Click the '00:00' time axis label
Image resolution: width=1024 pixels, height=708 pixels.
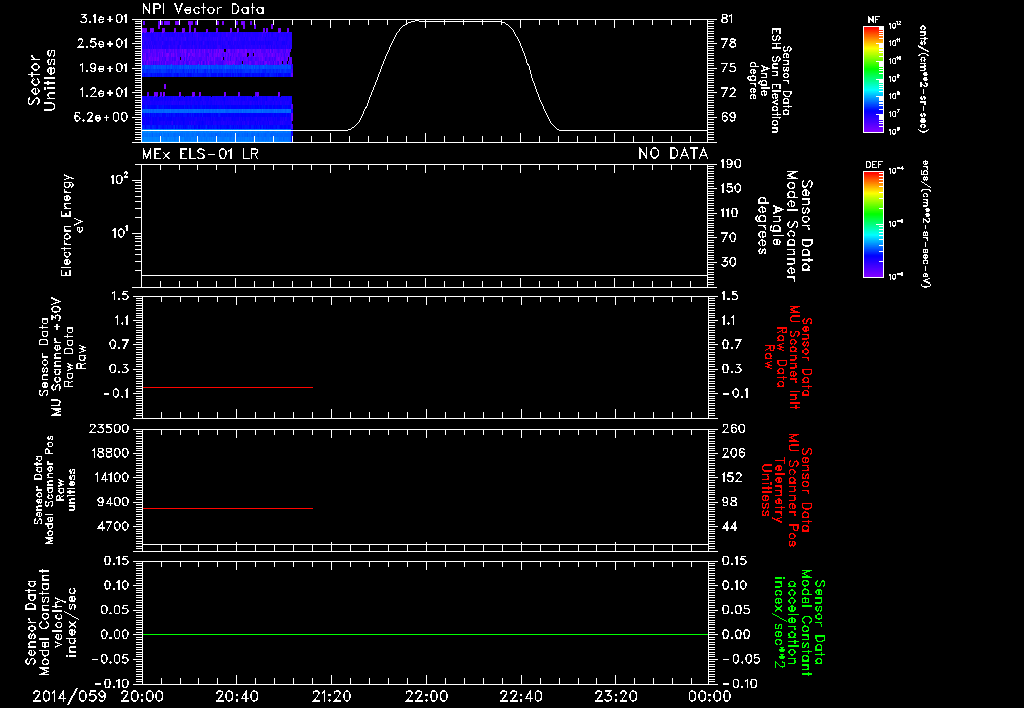click(709, 696)
